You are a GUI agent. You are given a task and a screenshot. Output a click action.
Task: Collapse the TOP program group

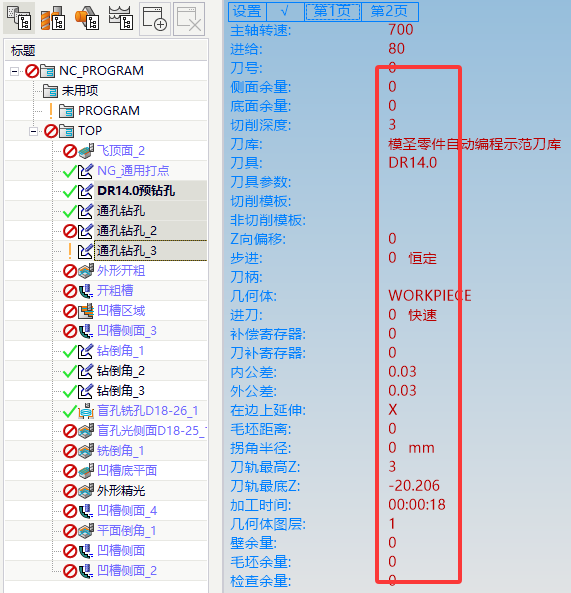coord(34,131)
